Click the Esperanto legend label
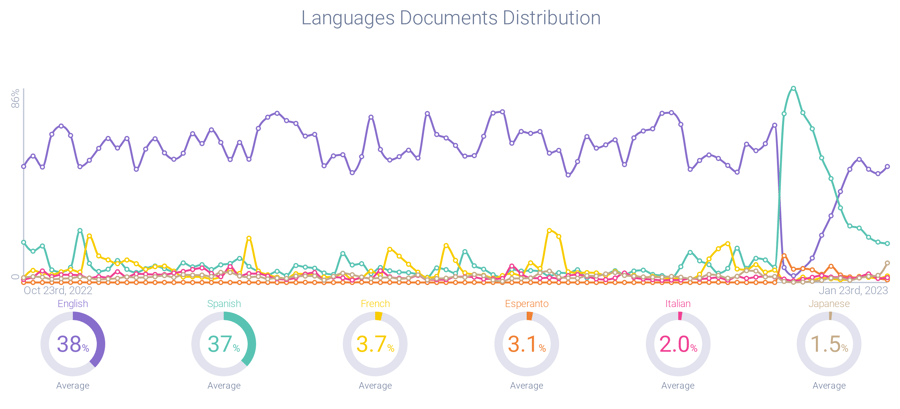The width and height of the screenshot is (900, 409). (526, 304)
